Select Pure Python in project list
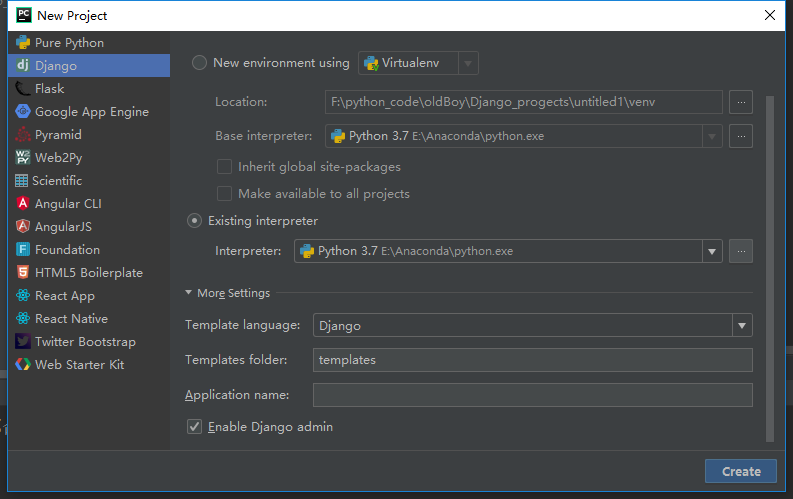This screenshot has width=793, height=499. coord(69,43)
